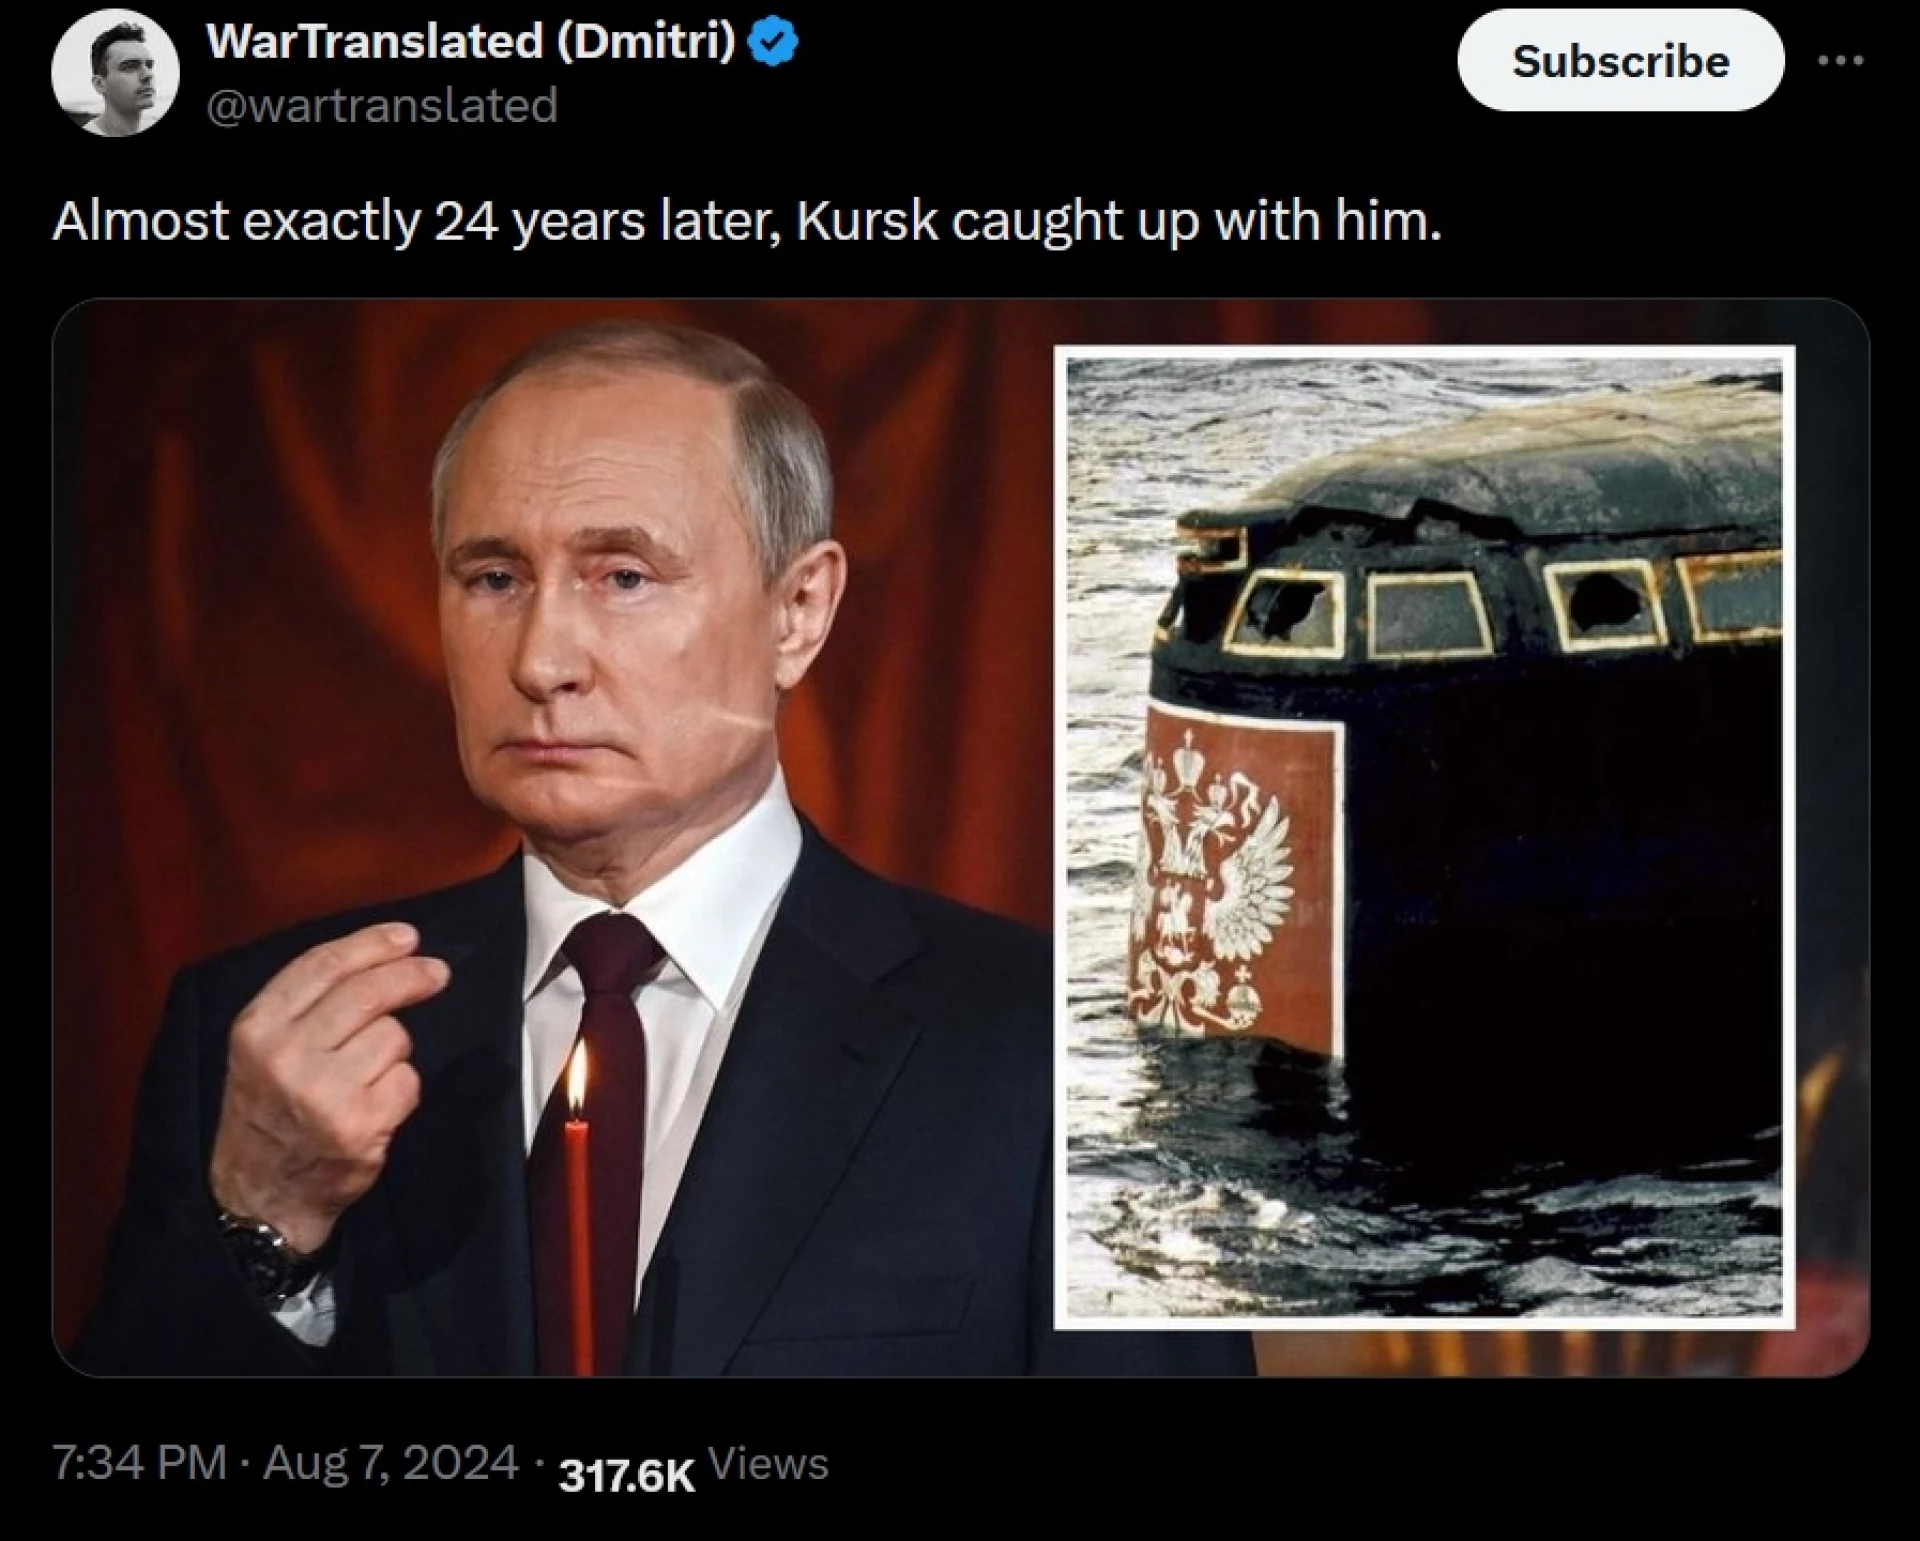Open the 317.6K view count
This screenshot has height=1541, width=1920.
point(627,1475)
